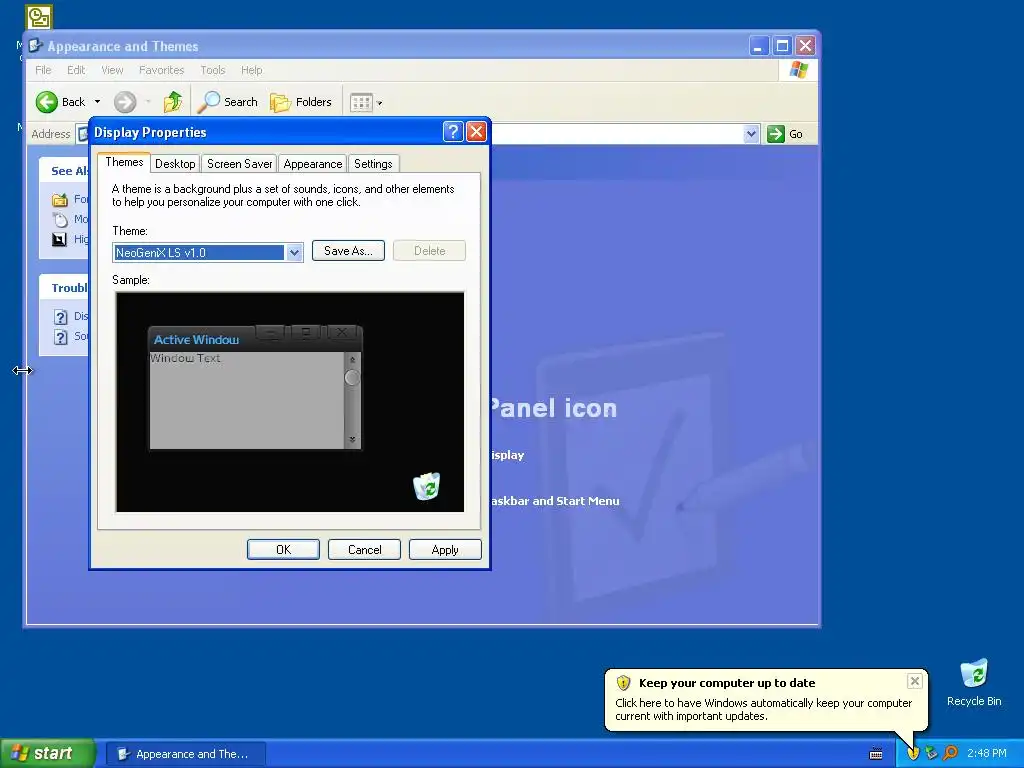Viewport: 1024px width, 768px height.
Task: Switch to the Appearance tab
Action: point(313,164)
